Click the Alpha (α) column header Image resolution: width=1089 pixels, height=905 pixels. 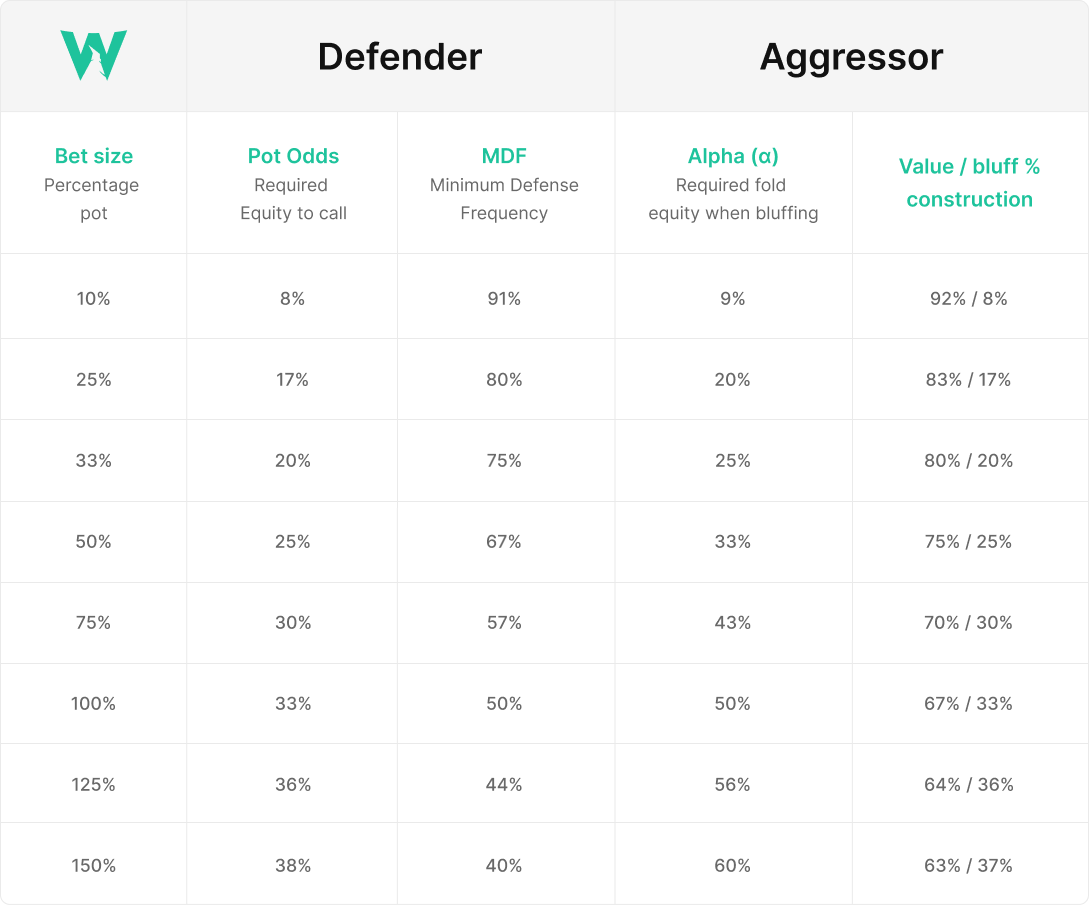[733, 156]
